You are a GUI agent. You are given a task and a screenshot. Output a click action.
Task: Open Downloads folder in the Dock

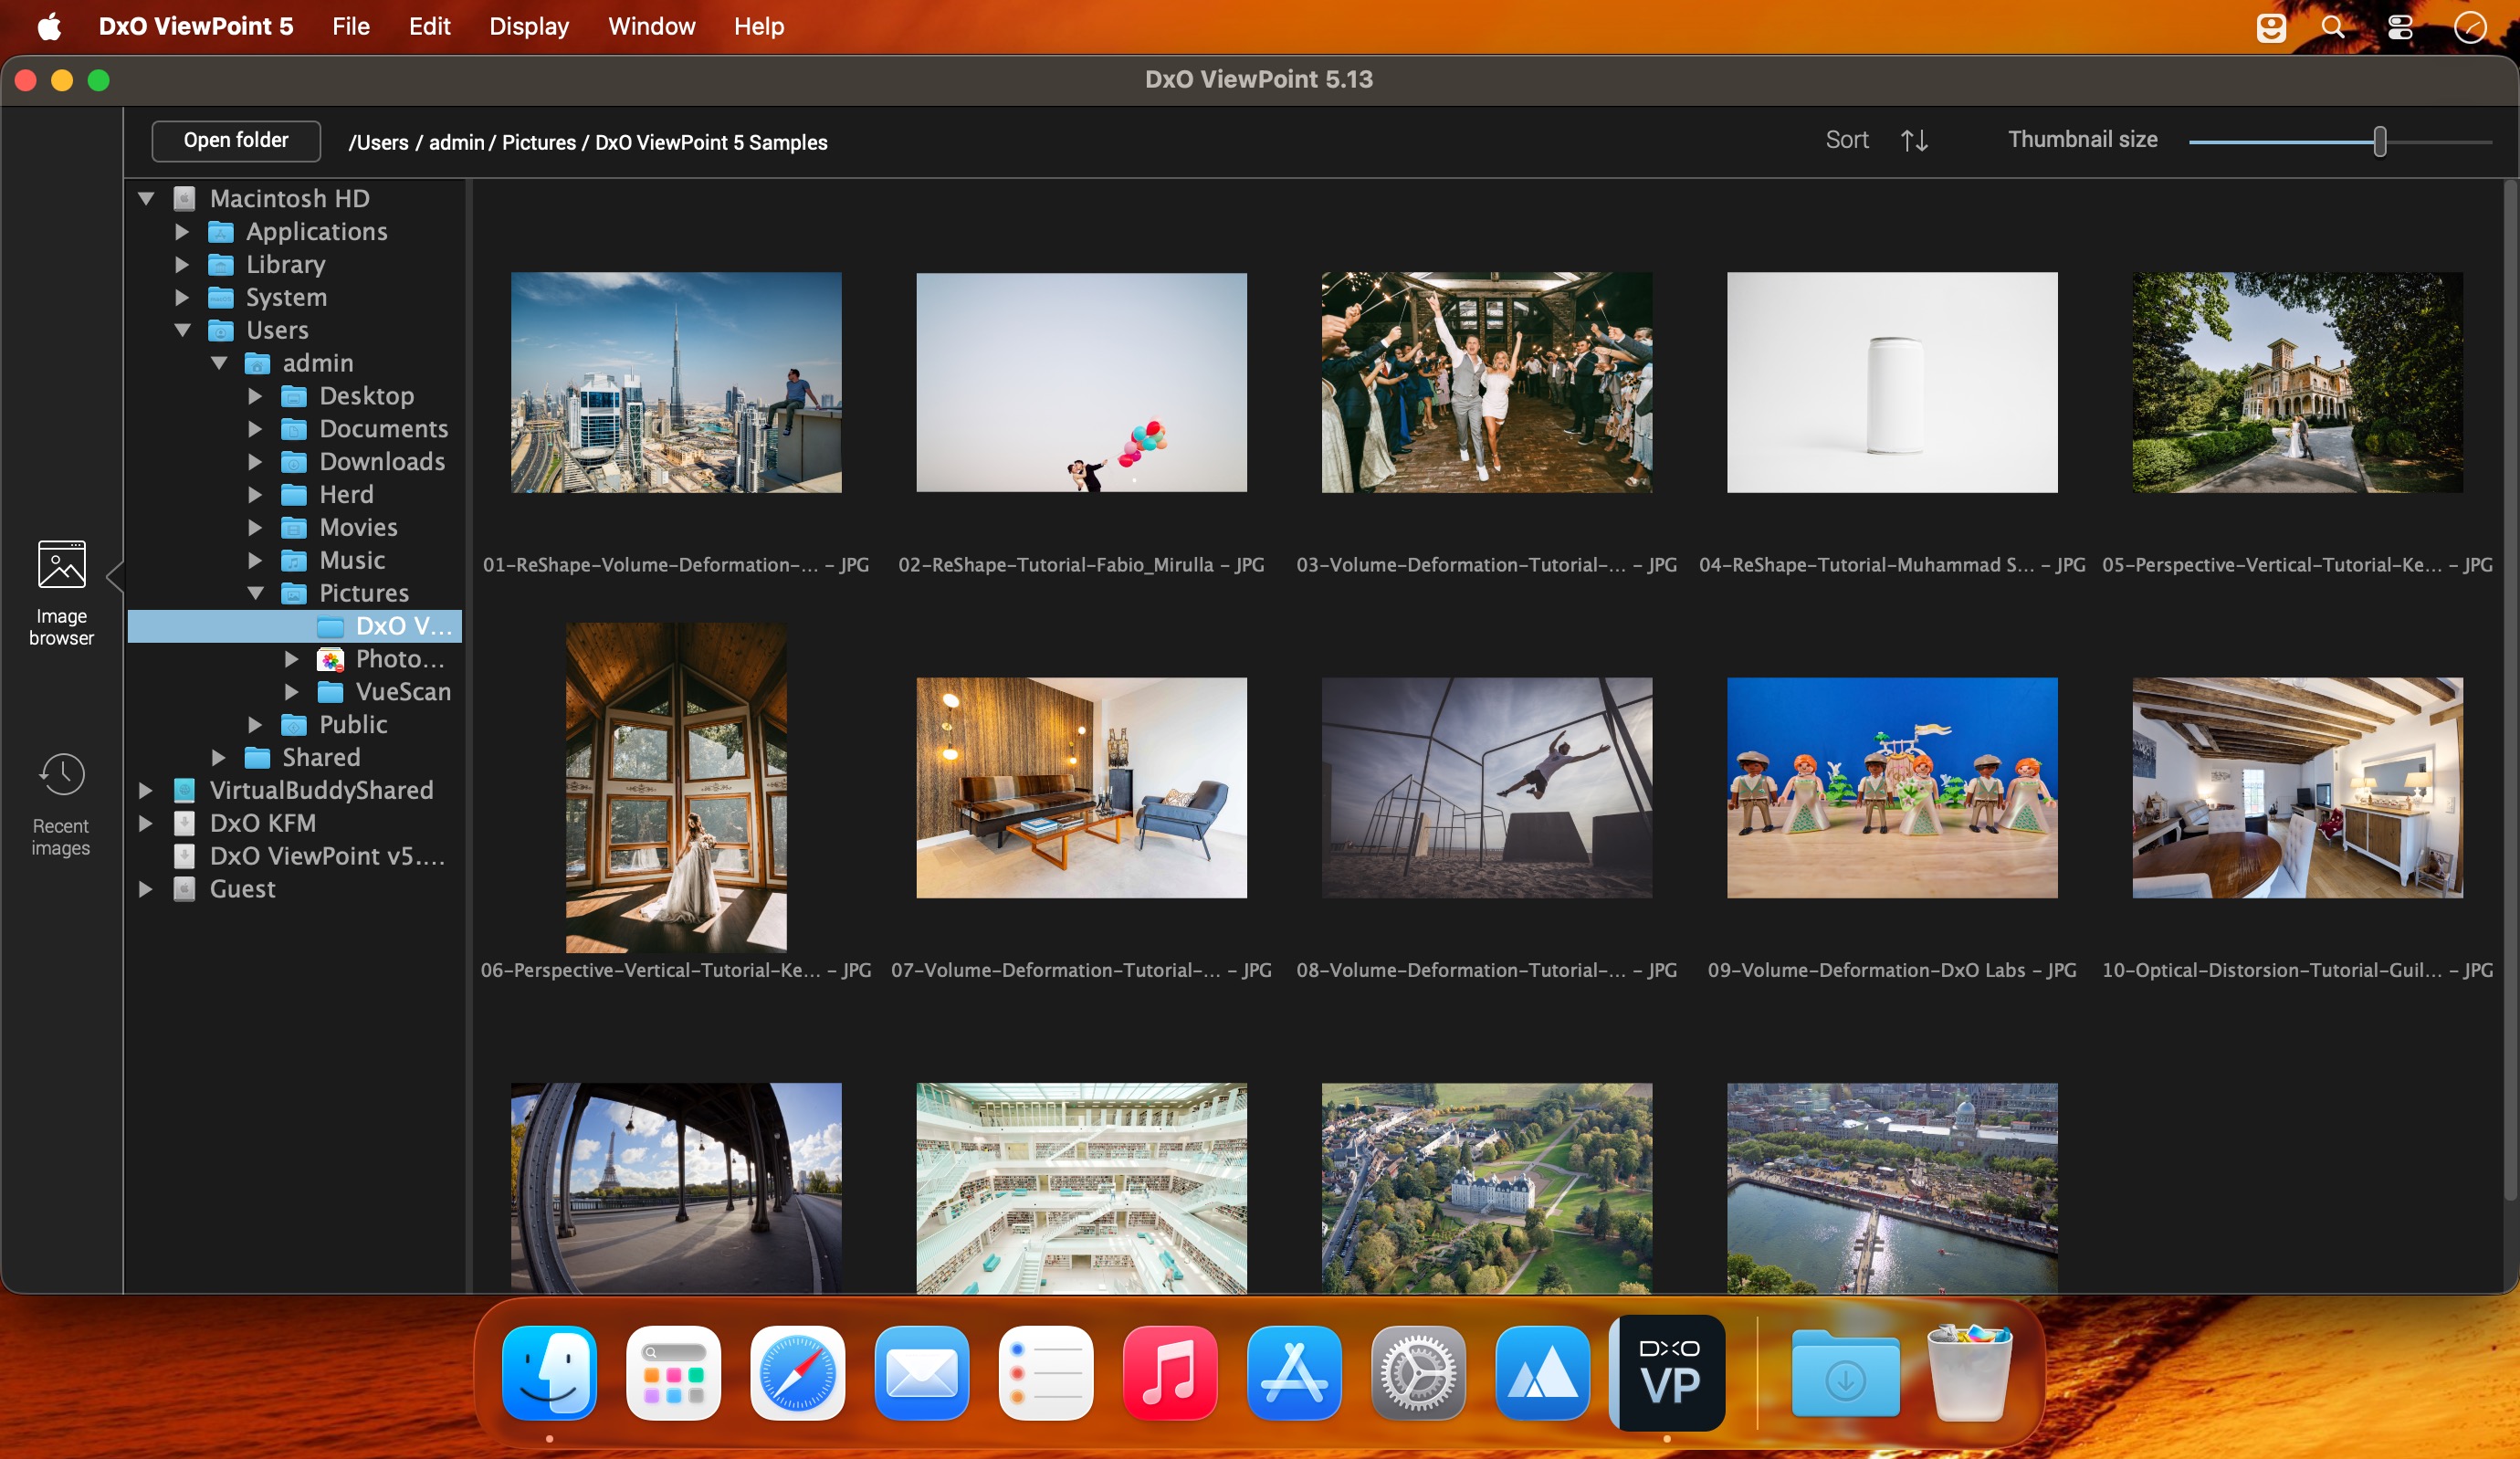(x=1846, y=1373)
